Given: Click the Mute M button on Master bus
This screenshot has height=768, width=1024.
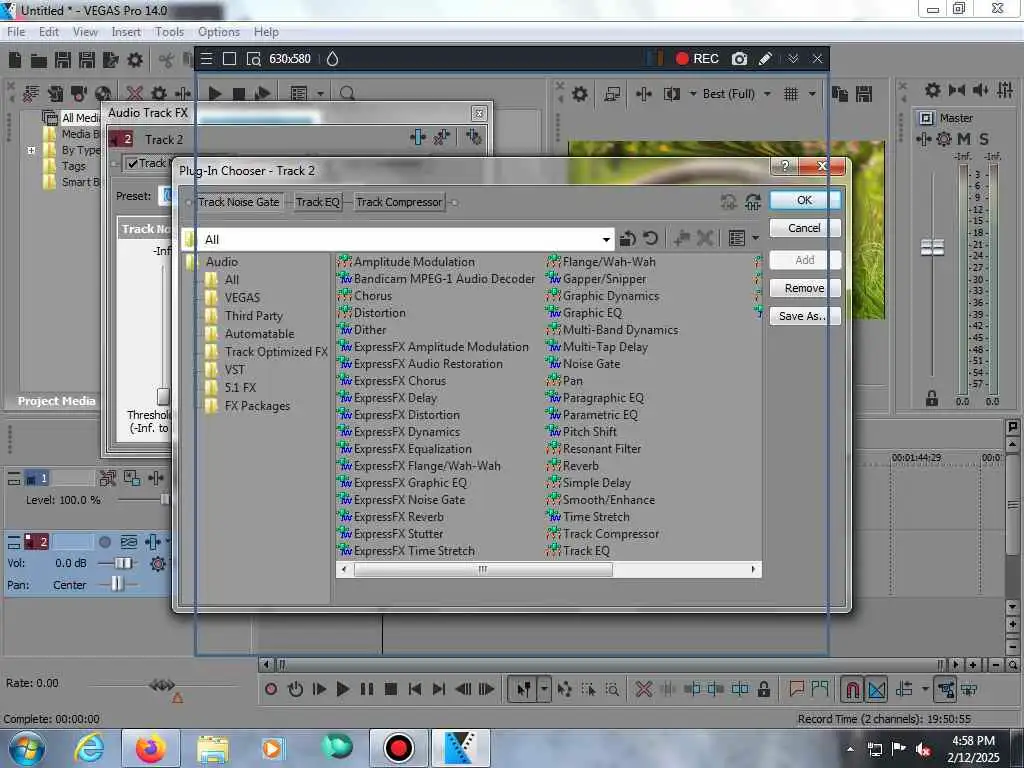Looking at the screenshot, I should [963, 139].
